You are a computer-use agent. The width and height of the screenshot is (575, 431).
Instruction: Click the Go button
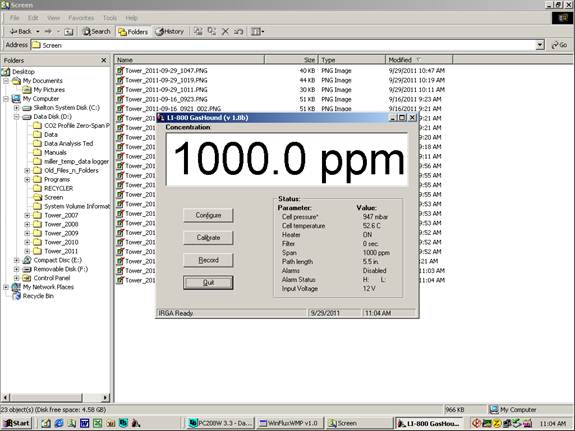coord(560,45)
